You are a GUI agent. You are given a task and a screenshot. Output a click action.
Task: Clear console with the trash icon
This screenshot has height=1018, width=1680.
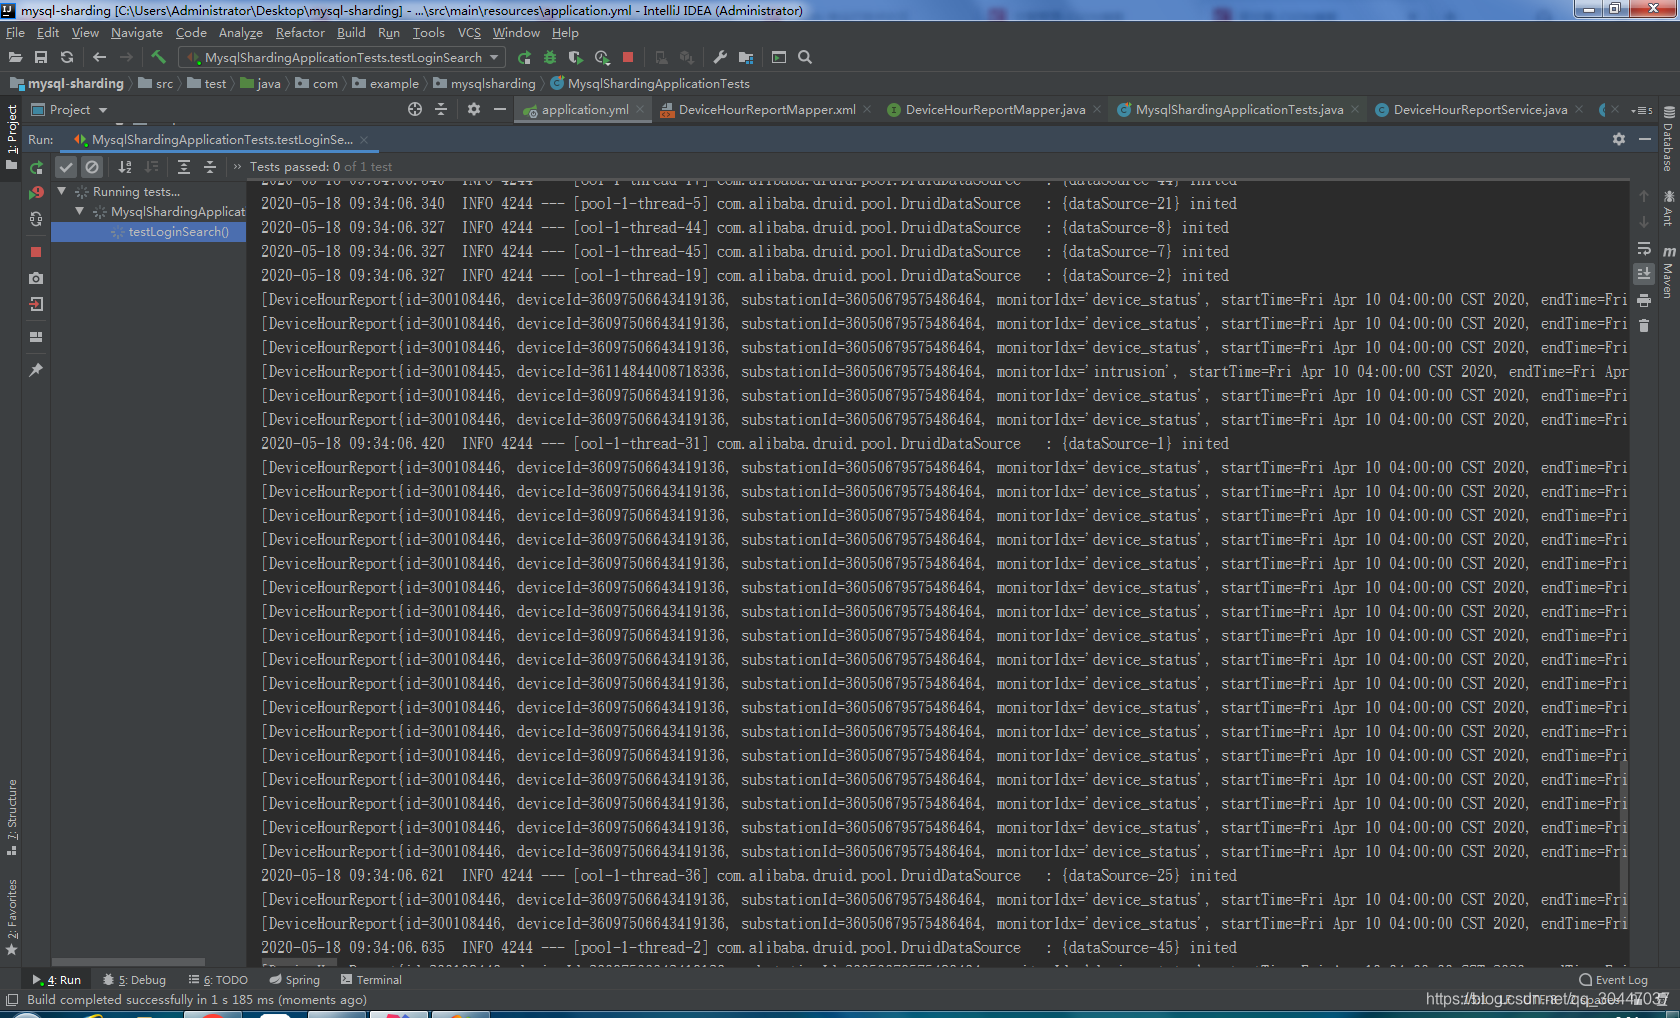(x=1644, y=325)
